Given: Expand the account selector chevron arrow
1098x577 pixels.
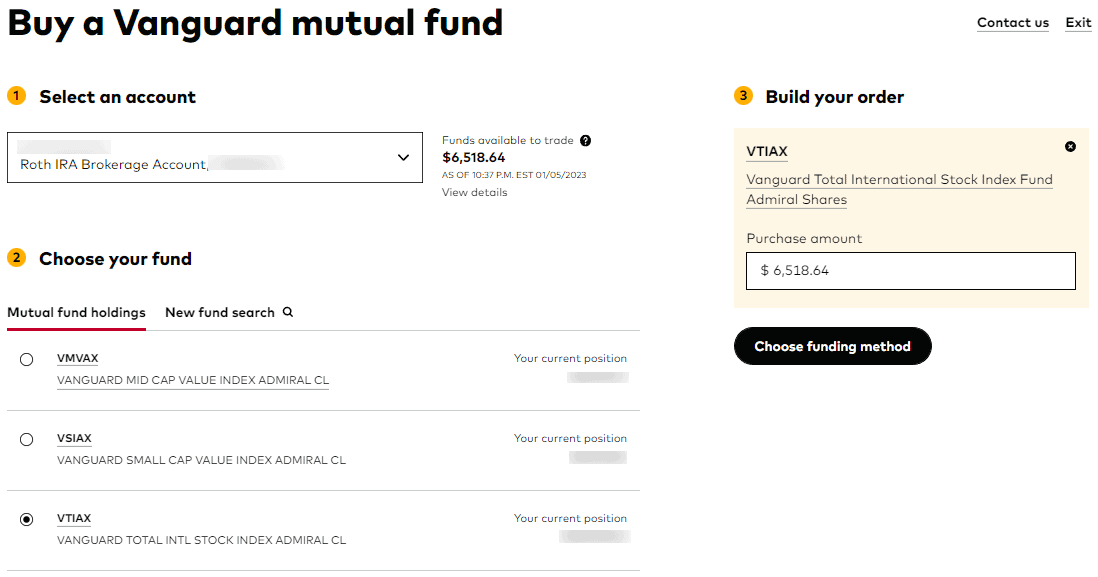Looking at the screenshot, I should click(403, 158).
